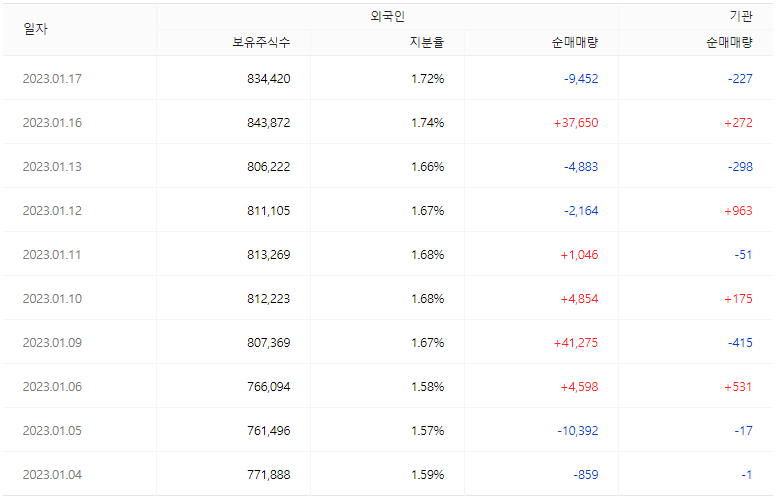Image resolution: width=776 pixels, height=497 pixels.
Task: Click the 1.58% ownership ratio
Action: coord(428,387)
